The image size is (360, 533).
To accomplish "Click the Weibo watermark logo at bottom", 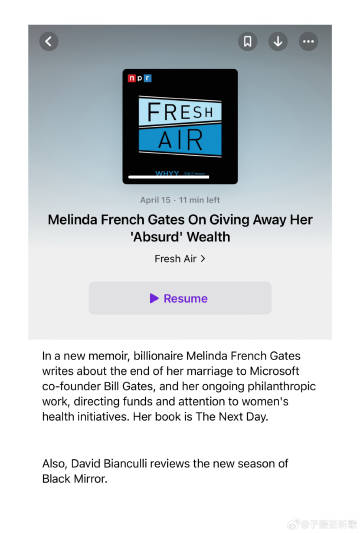I will pyautogui.click(x=294, y=524).
